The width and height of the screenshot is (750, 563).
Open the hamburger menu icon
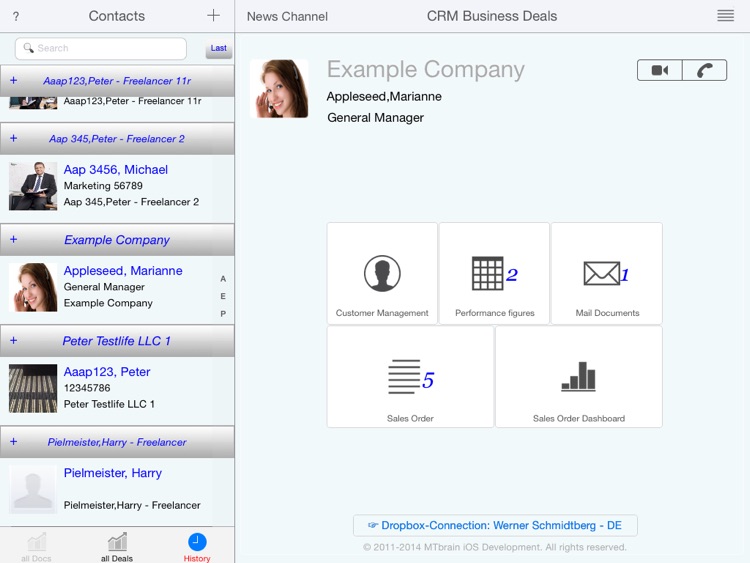coord(725,16)
